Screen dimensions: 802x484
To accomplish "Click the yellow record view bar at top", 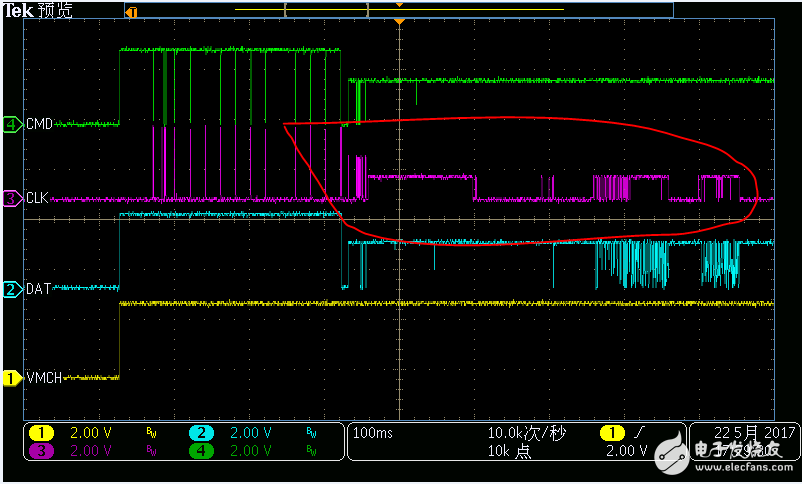I will tap(399, 9).
